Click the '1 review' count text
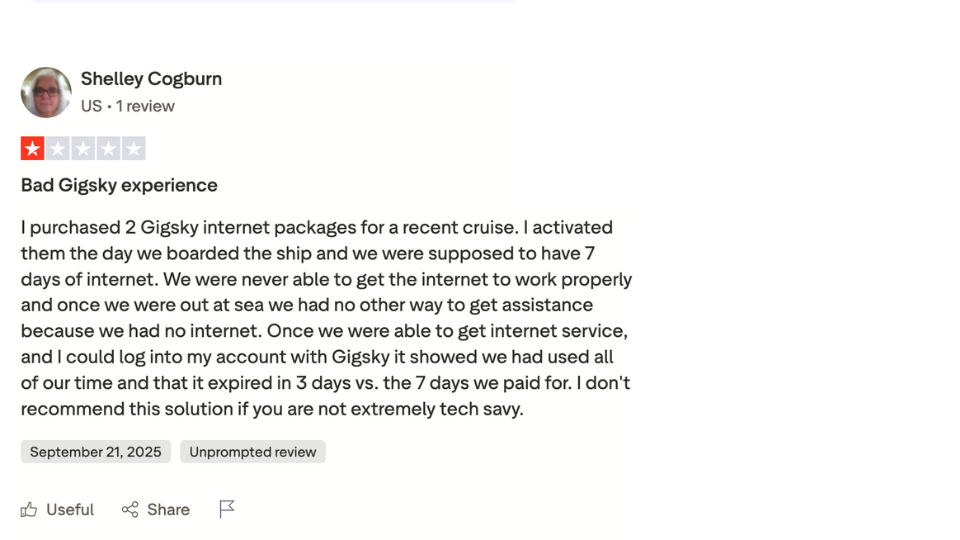Image resolution: width=960 pixels, height=540 pixels. 145,106
